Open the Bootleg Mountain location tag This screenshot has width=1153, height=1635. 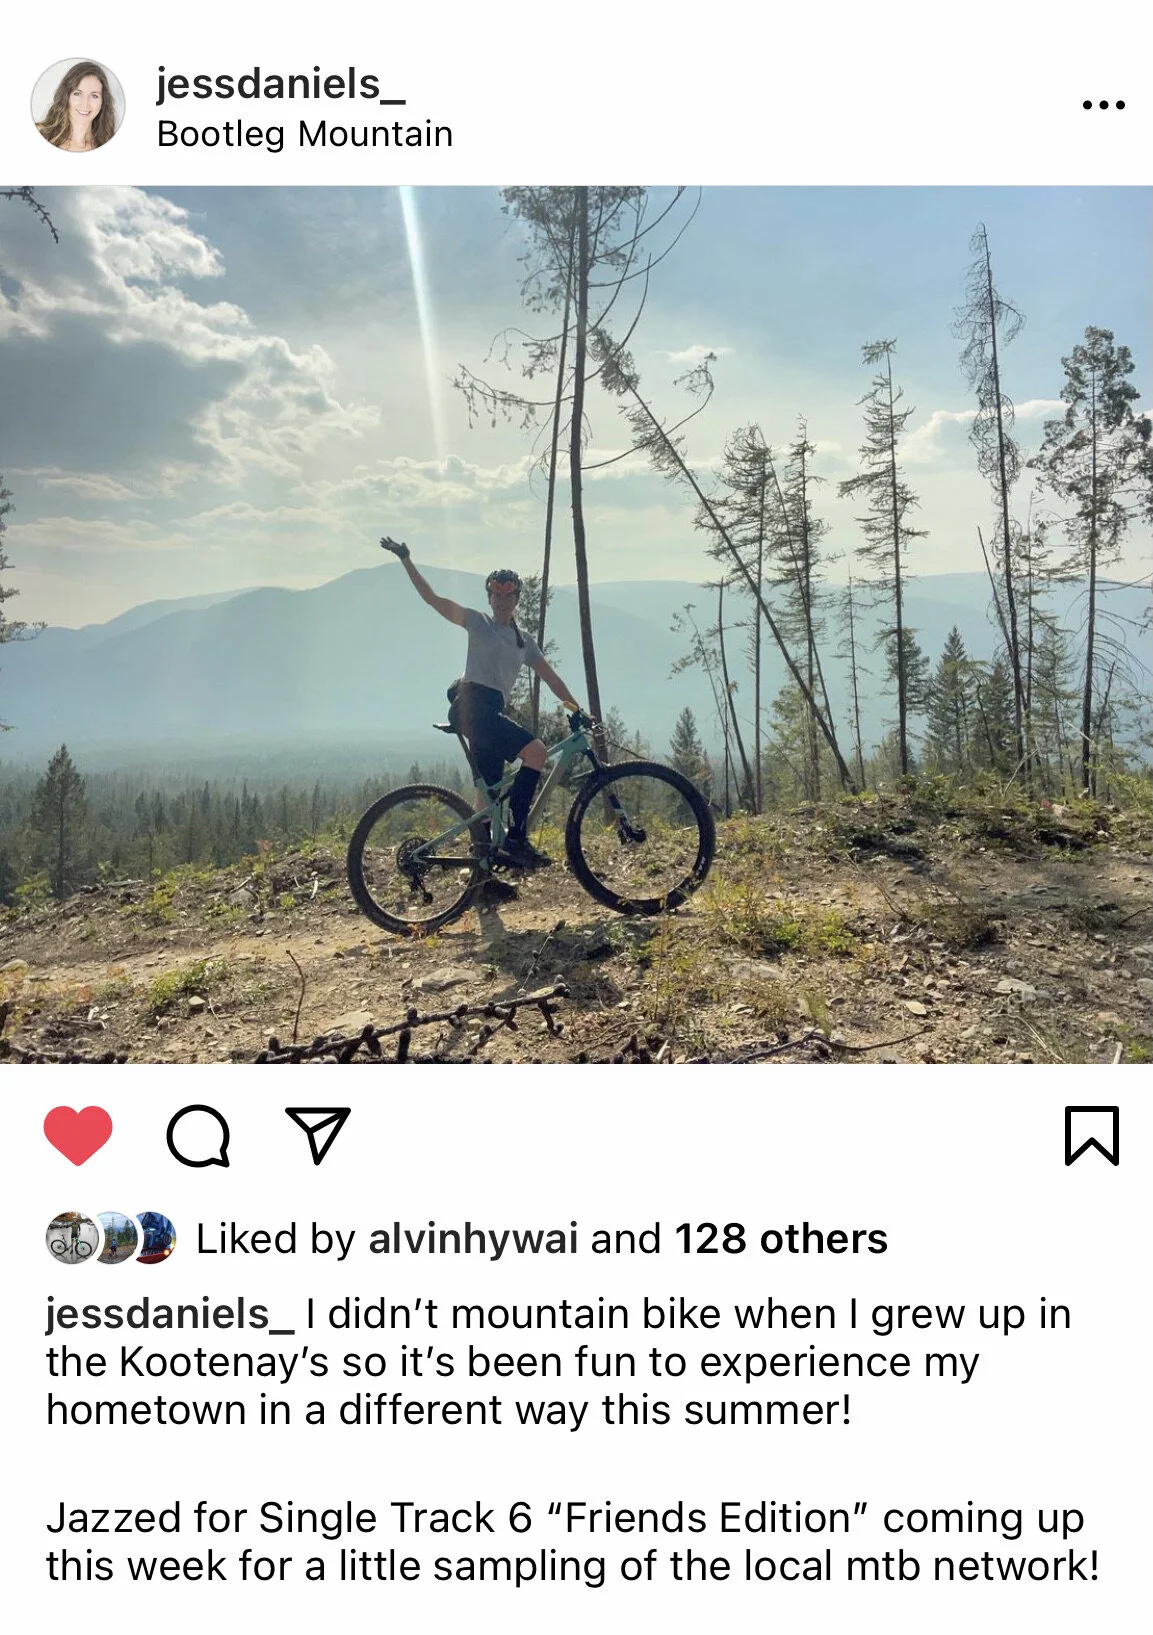pyautogui.click(x=305, y=134)
